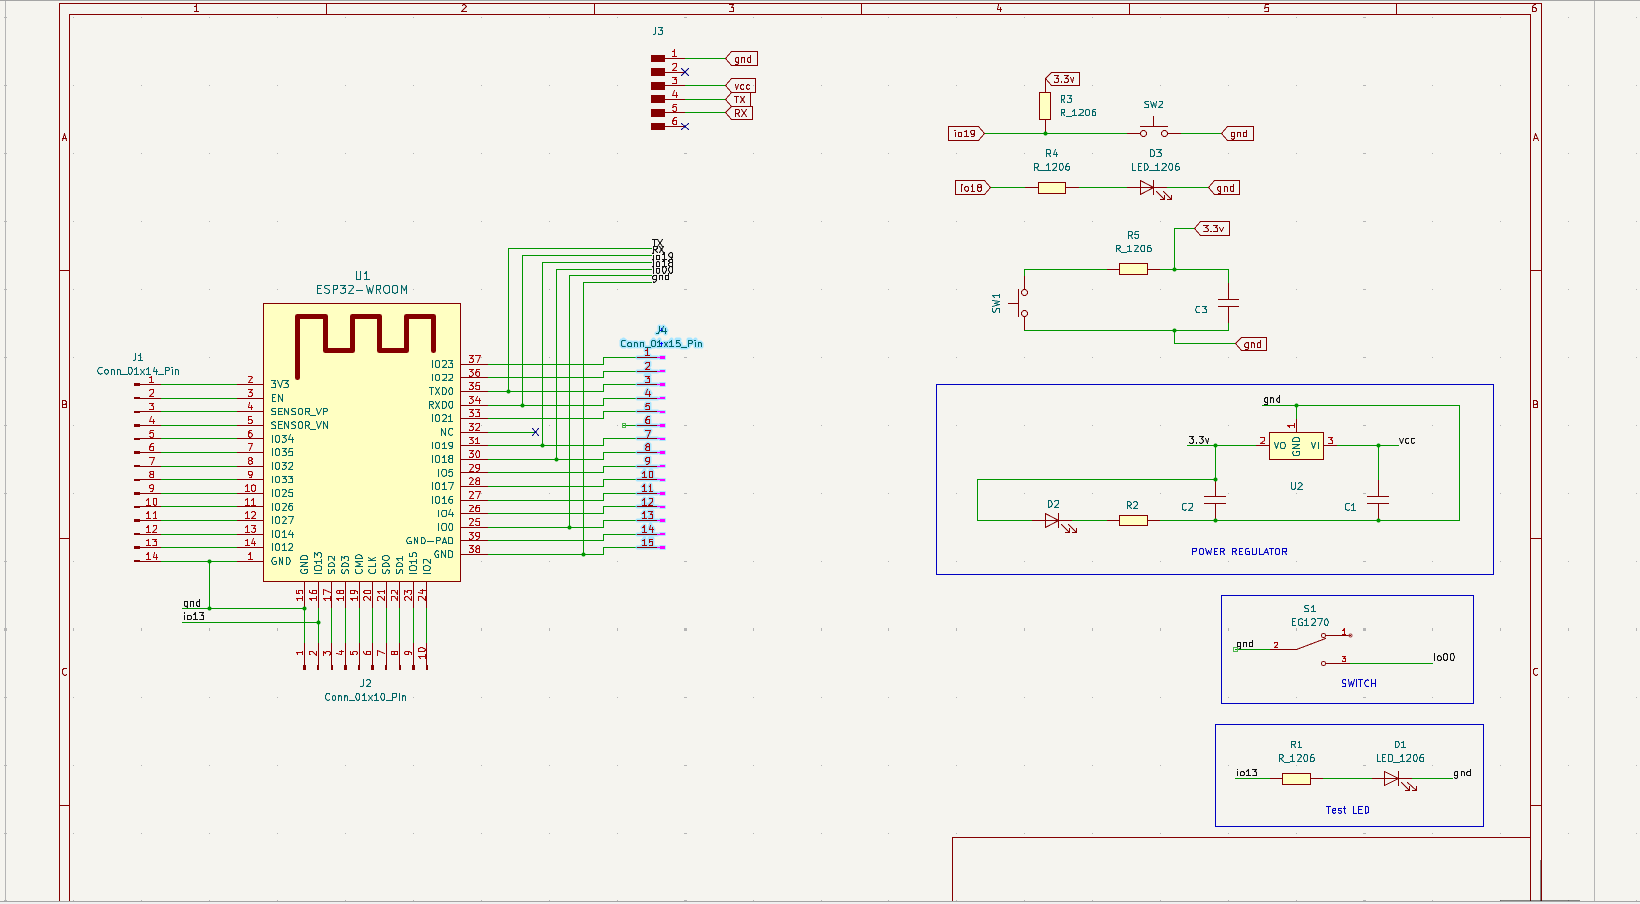The width and height of the screenshot is (1640, 904).
Task: Select the R5 resistor symbol
Action: click(1133, 269)
